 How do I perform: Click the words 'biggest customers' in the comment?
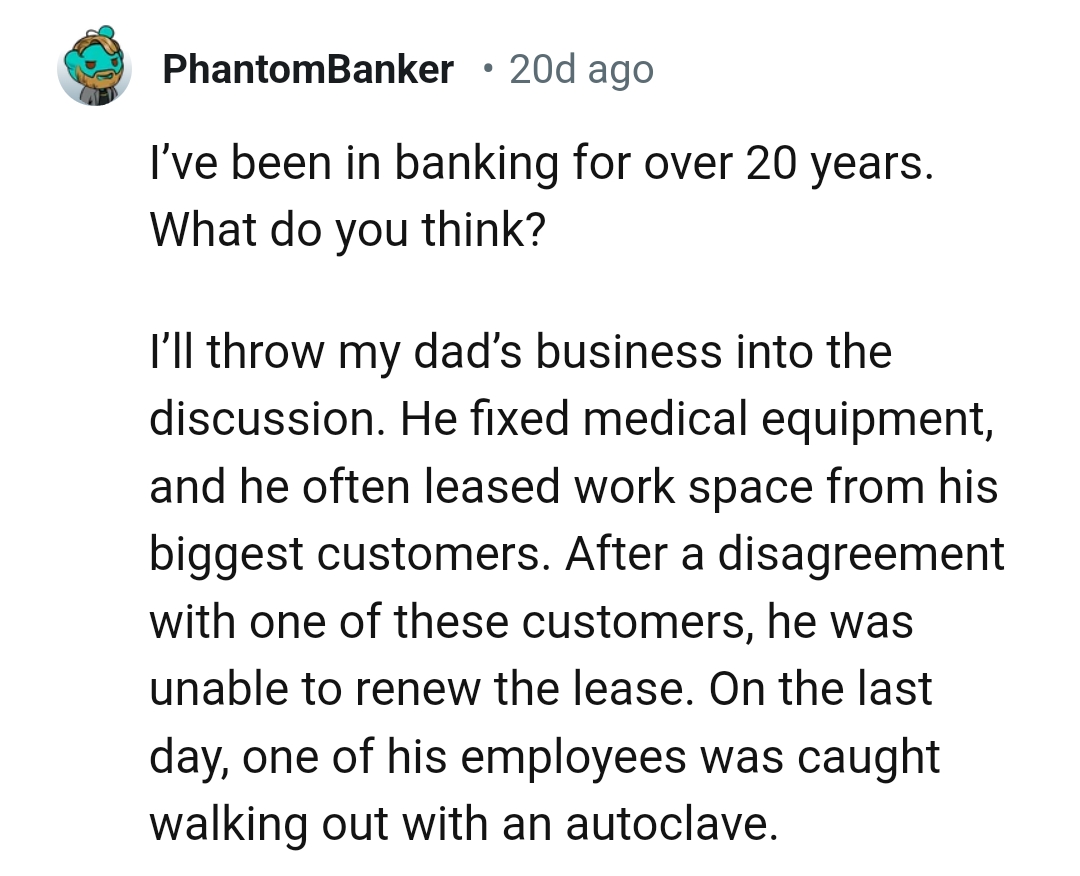(348, 554)
